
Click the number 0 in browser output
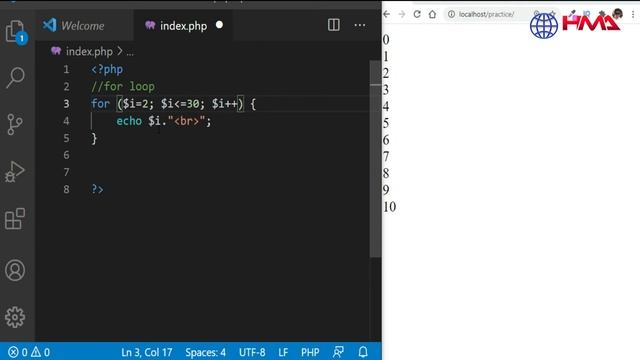click(386, 40)
